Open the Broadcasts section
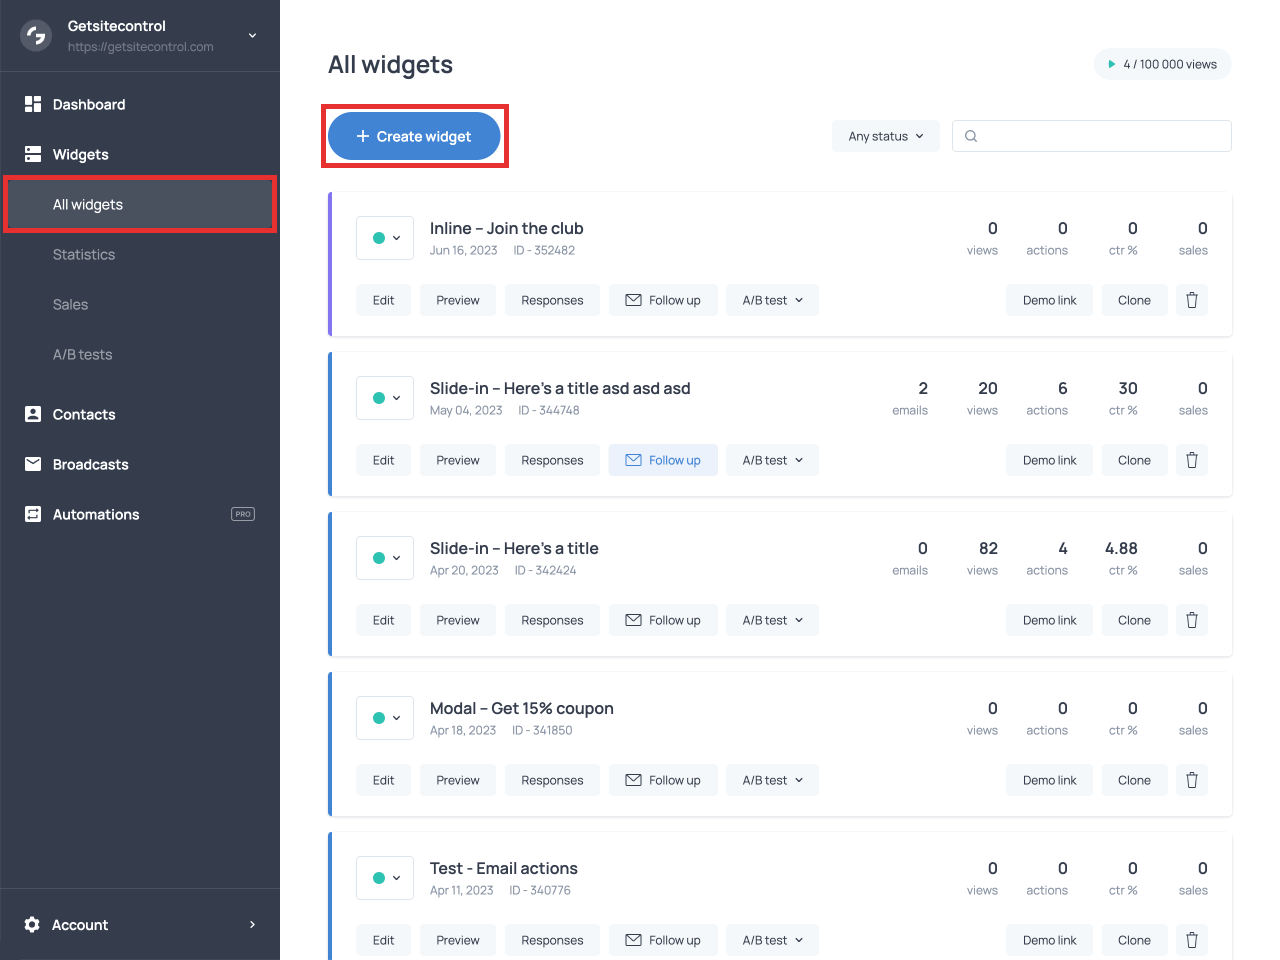Image resolution: width=1280 pixels, height=960 pixels. 90,464
